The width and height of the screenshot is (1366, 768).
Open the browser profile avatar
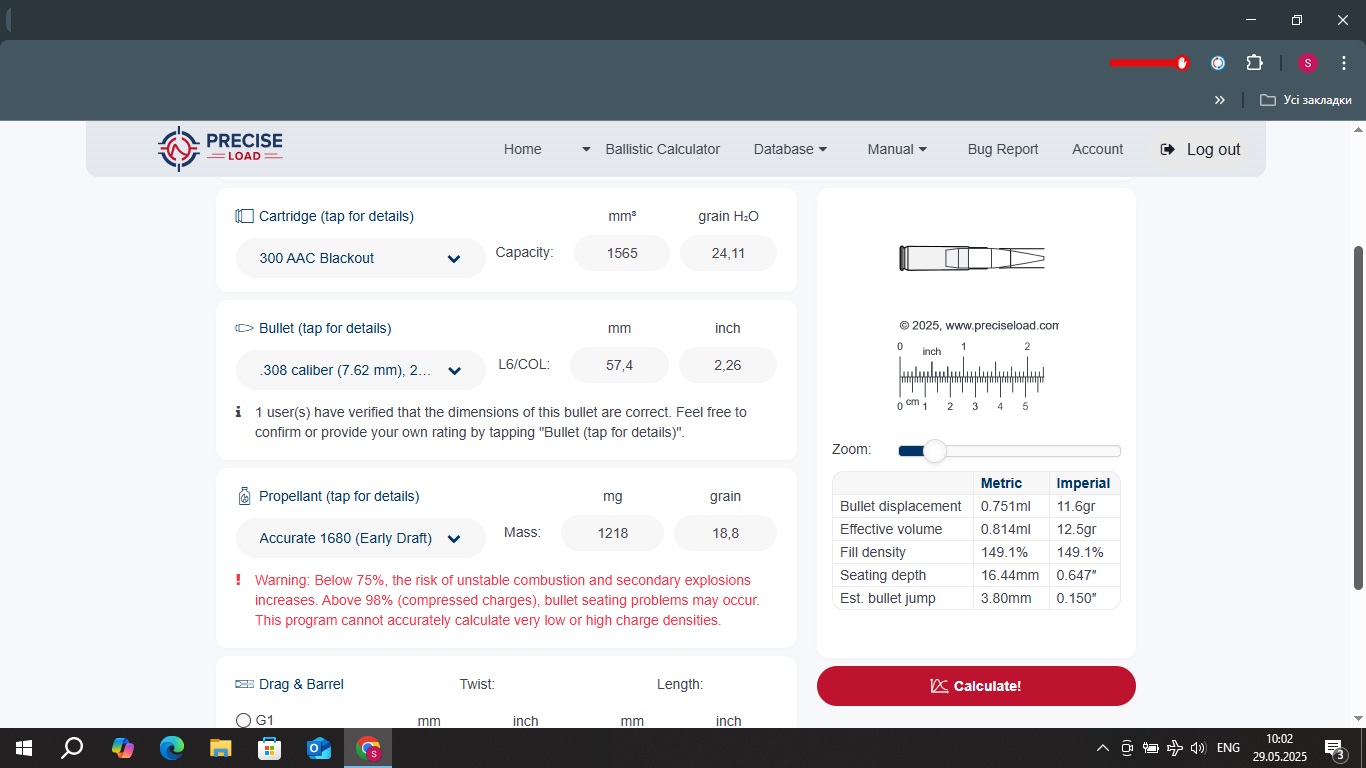tap(1307, 63)
